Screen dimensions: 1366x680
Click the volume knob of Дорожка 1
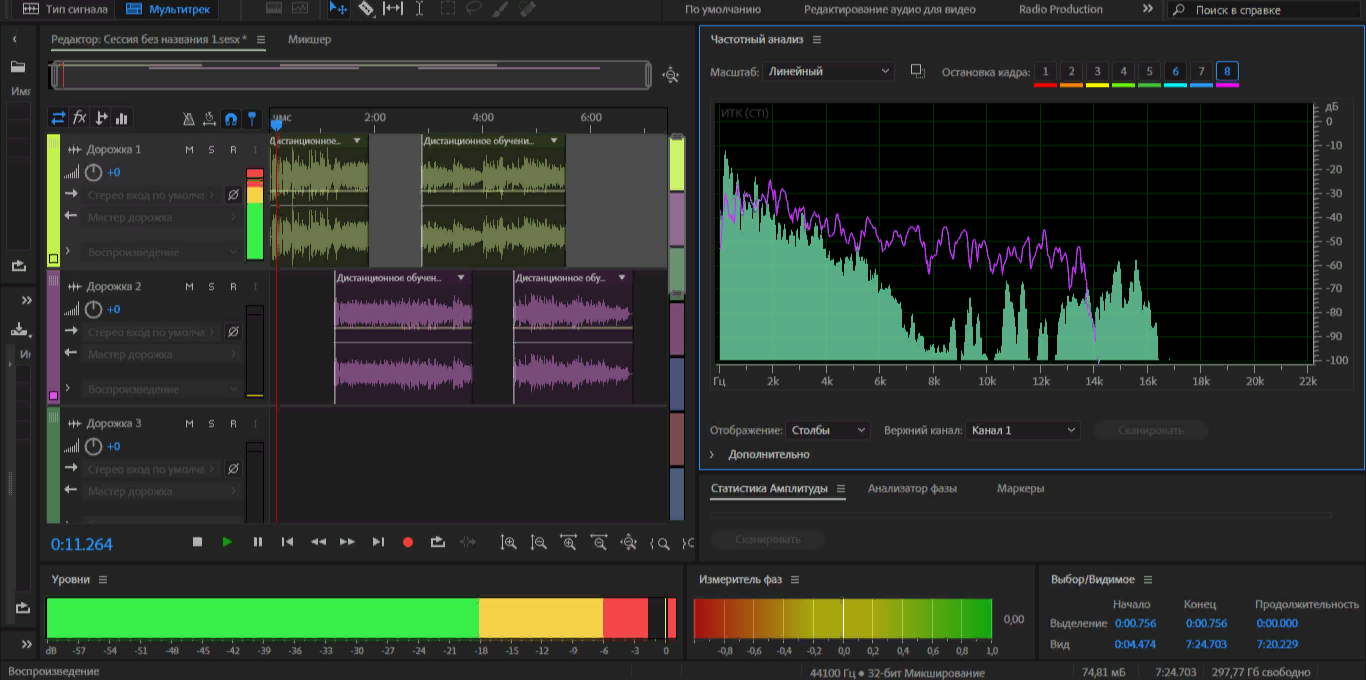pyautogui.click(x=93, y=172)
